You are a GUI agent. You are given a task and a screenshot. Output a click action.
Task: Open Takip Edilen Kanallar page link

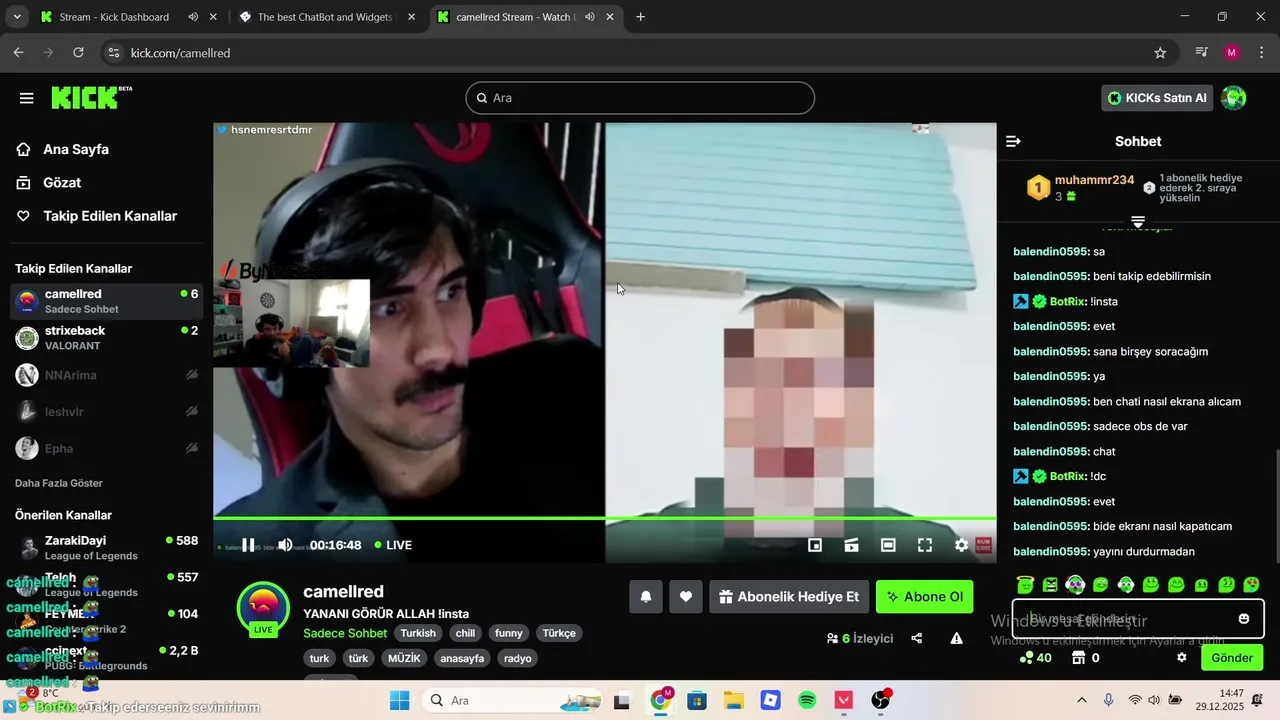(x=97, y=216)
